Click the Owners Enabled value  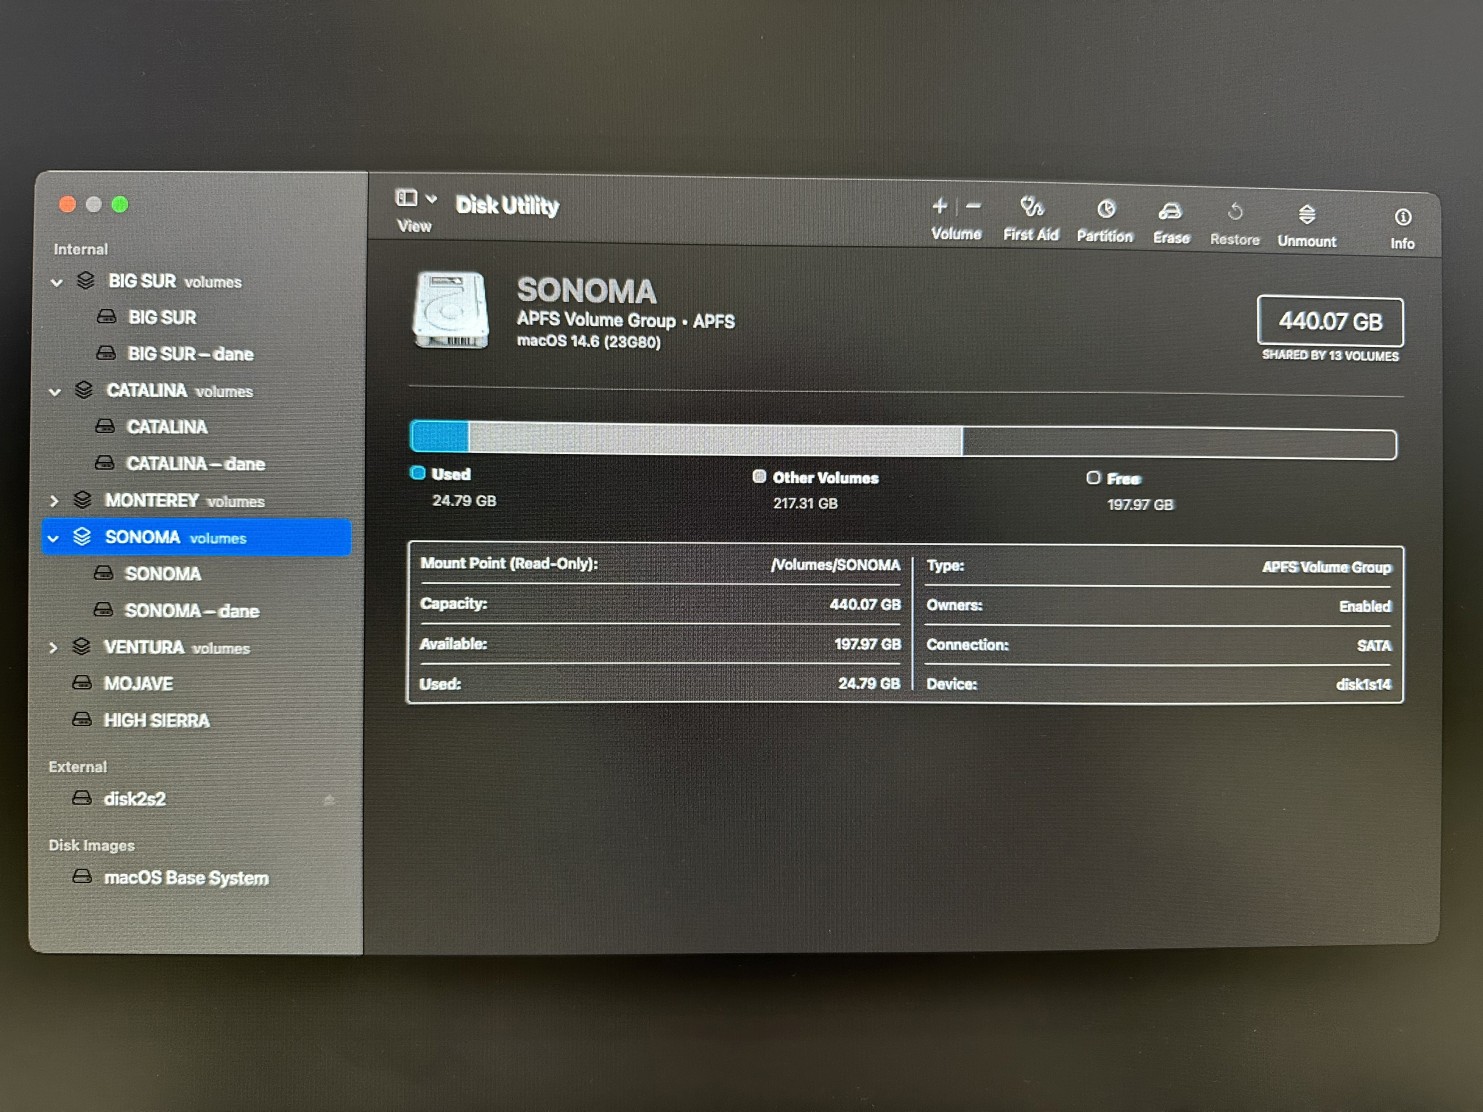[x=1365, y=606]
